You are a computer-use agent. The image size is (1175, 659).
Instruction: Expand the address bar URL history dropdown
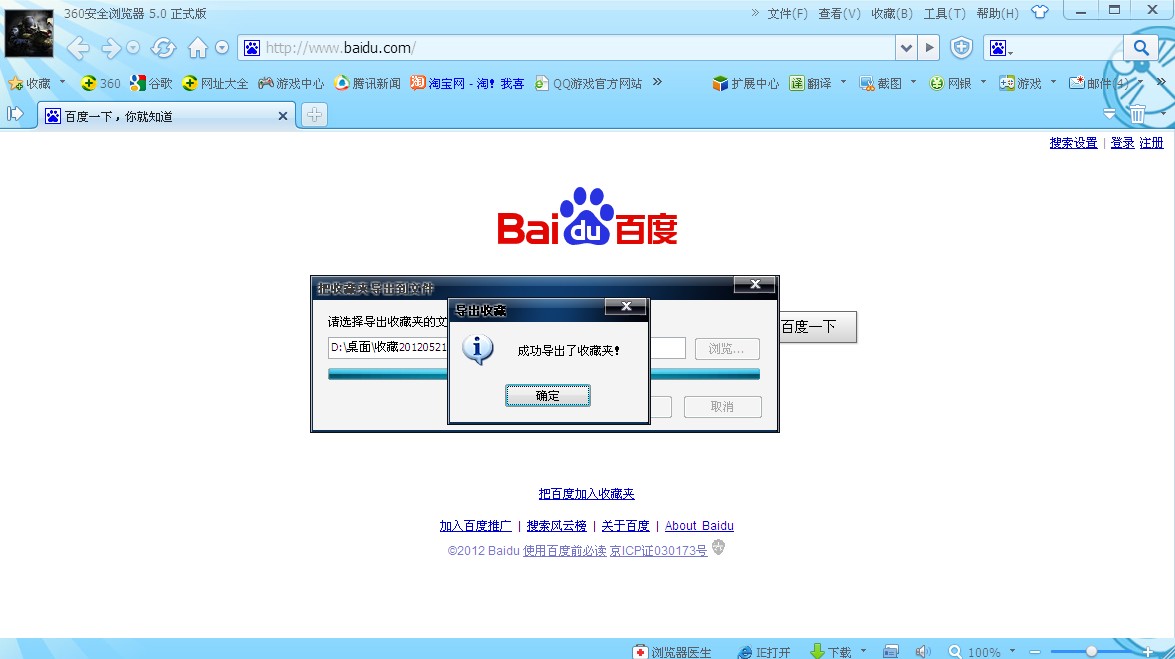pos(906,48)
